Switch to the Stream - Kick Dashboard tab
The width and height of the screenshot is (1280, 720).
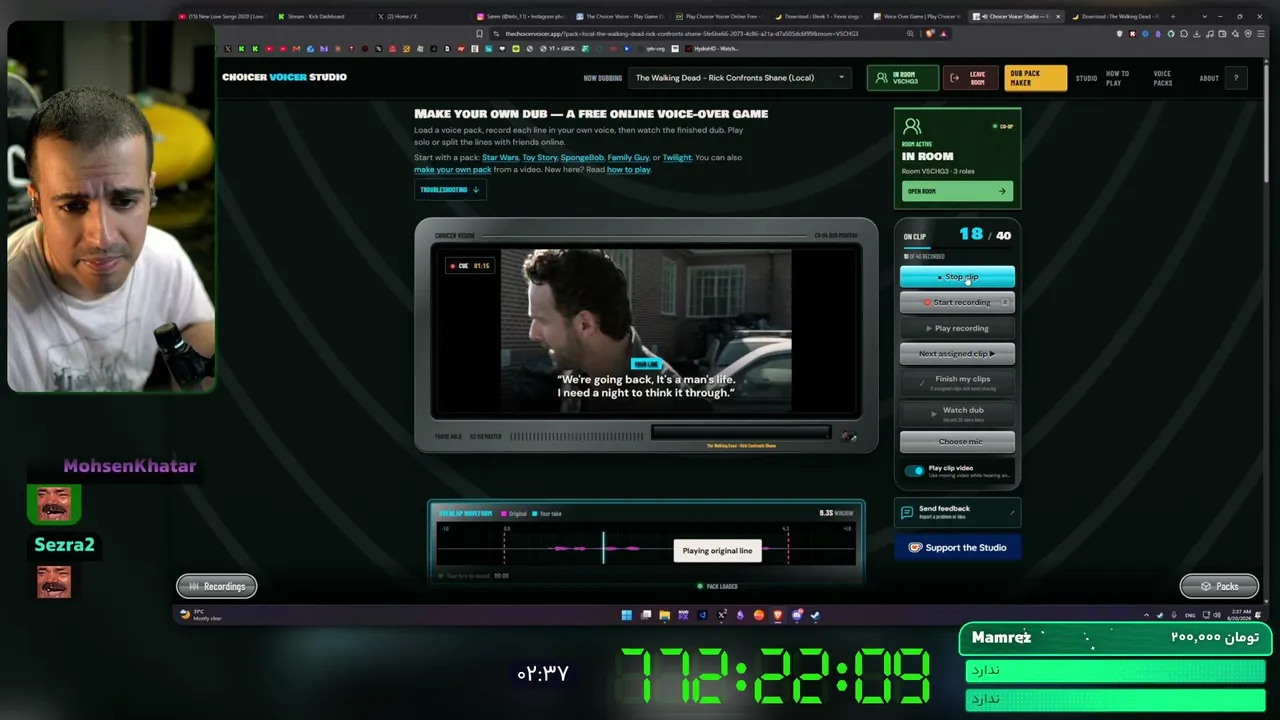pos(316,16)
